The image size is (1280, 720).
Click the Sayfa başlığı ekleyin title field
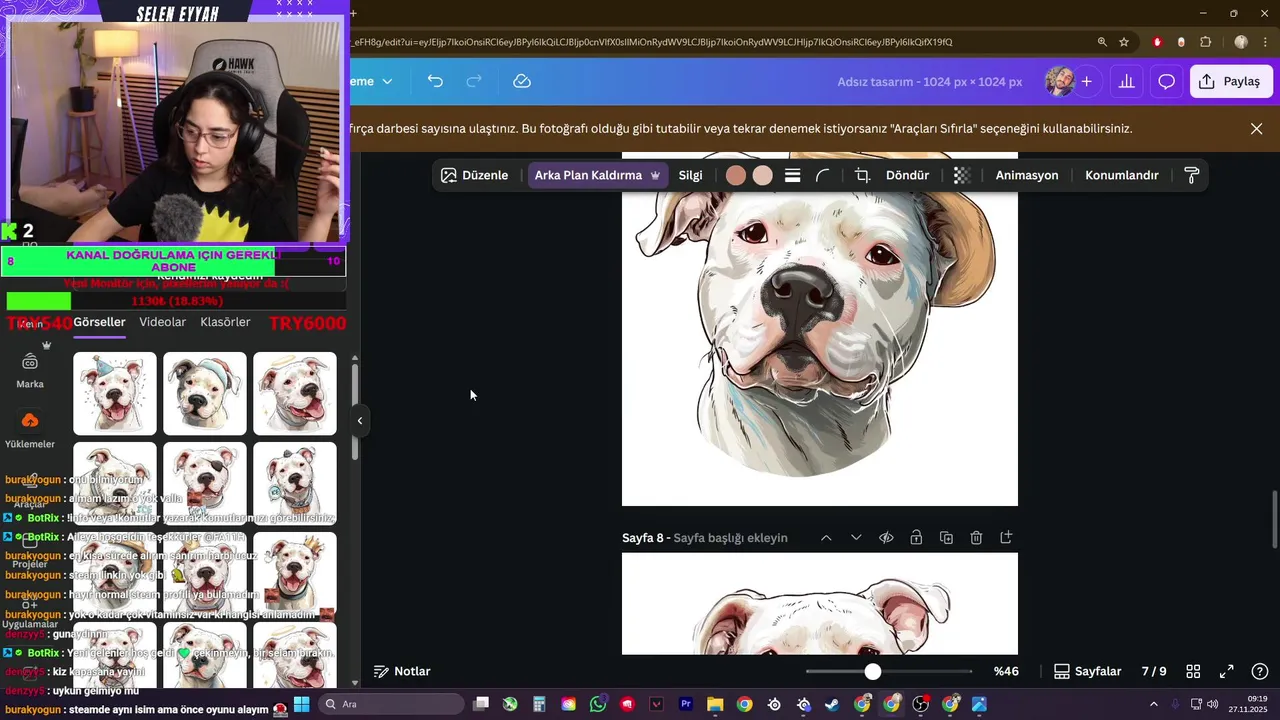730,538
